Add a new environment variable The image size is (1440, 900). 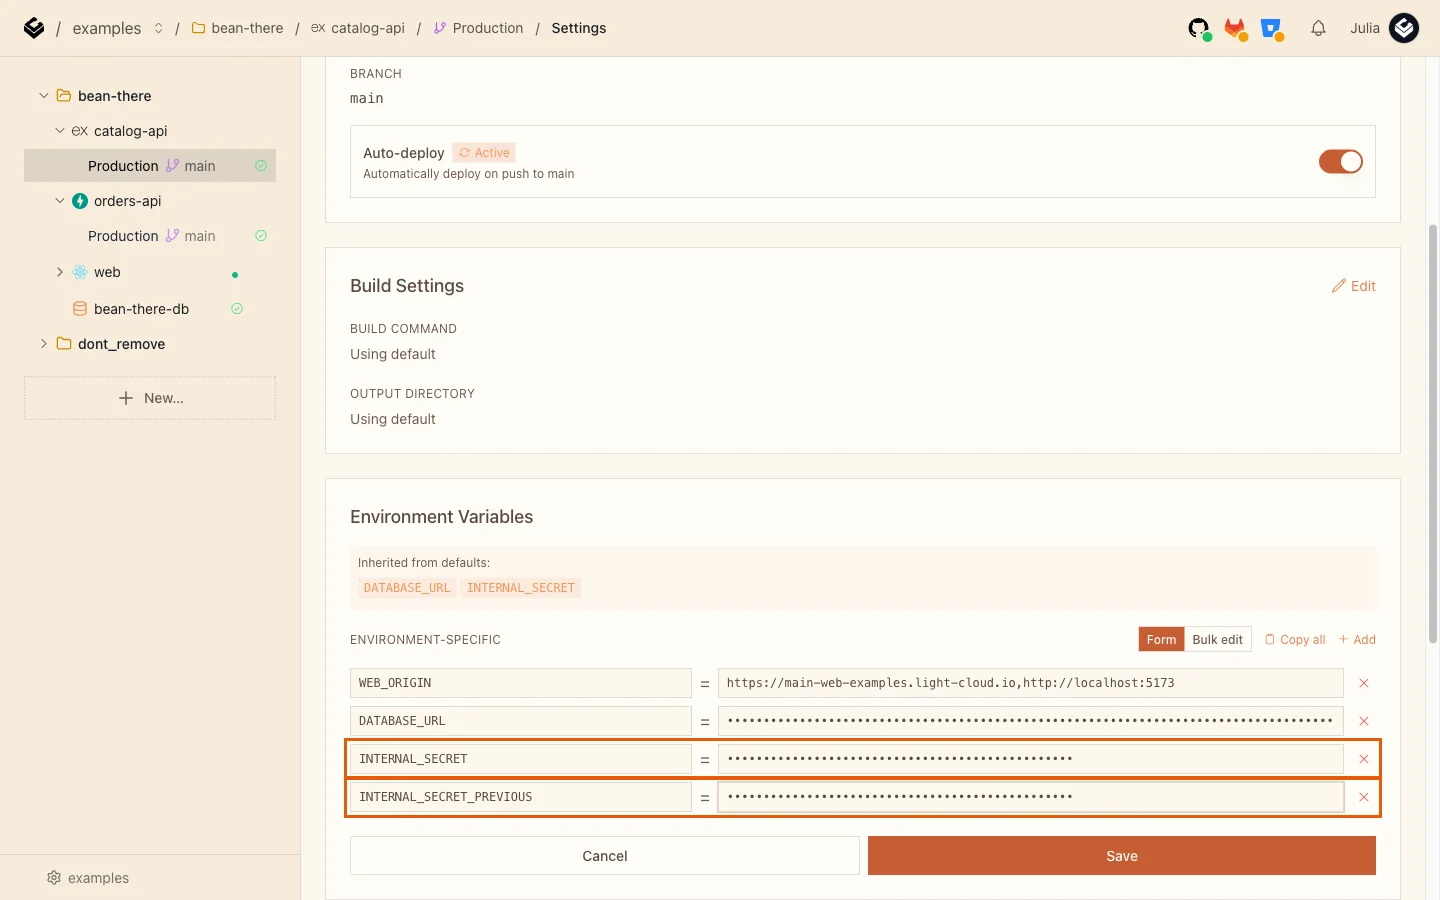pyautogui.click(x=1357, y=640)
